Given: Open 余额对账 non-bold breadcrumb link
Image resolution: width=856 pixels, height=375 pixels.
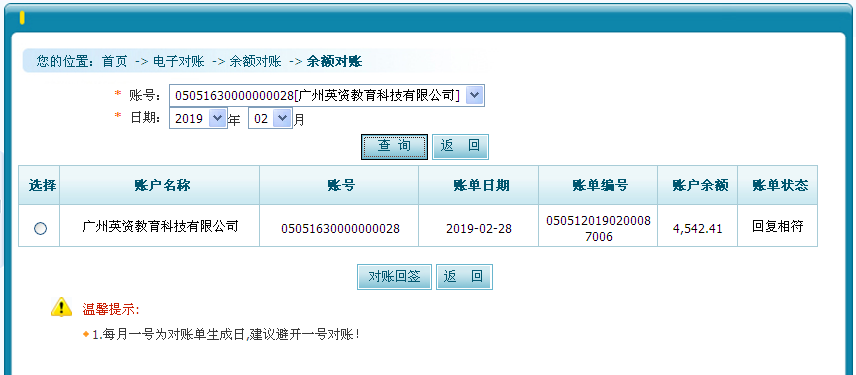Looking at the screenshot, I should pyautogui.click(x=255, y=61).
